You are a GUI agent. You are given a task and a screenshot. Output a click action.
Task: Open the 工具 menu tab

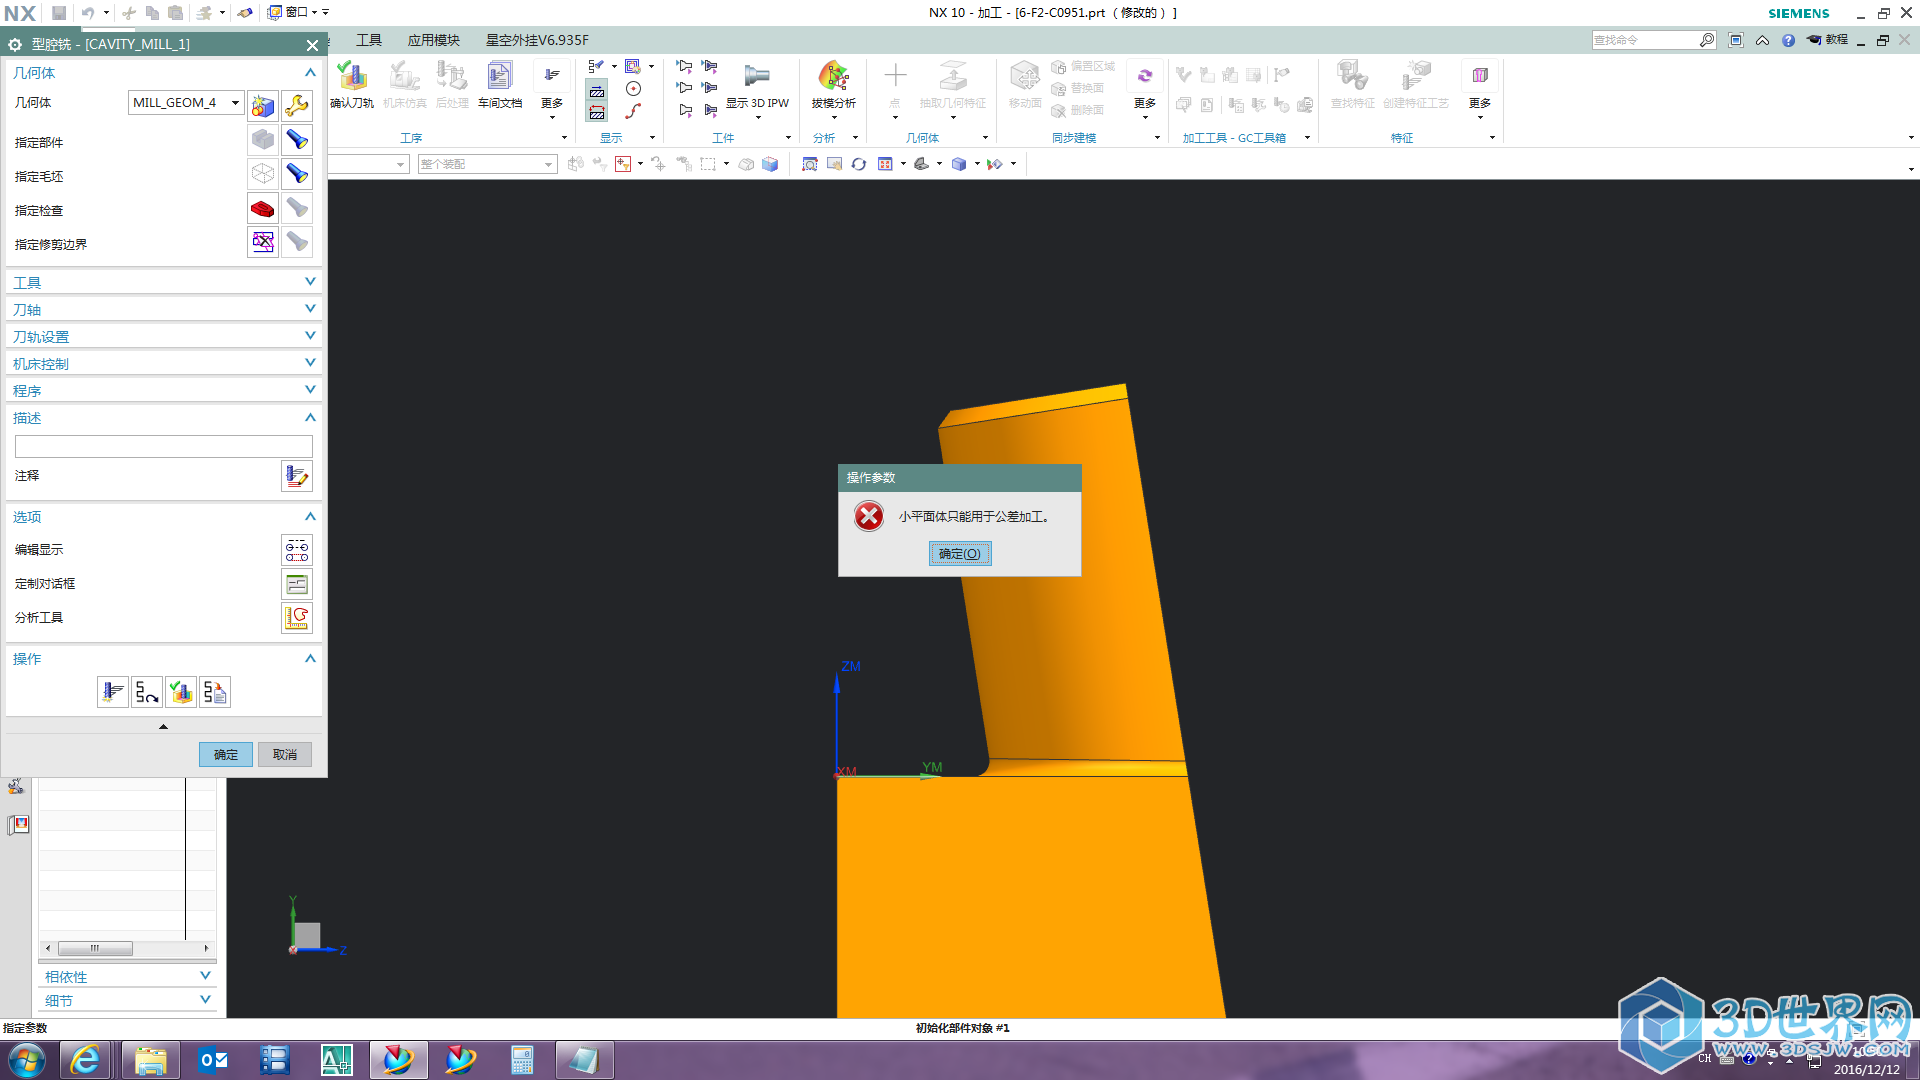pyautogui.click(x=369, y=40)
